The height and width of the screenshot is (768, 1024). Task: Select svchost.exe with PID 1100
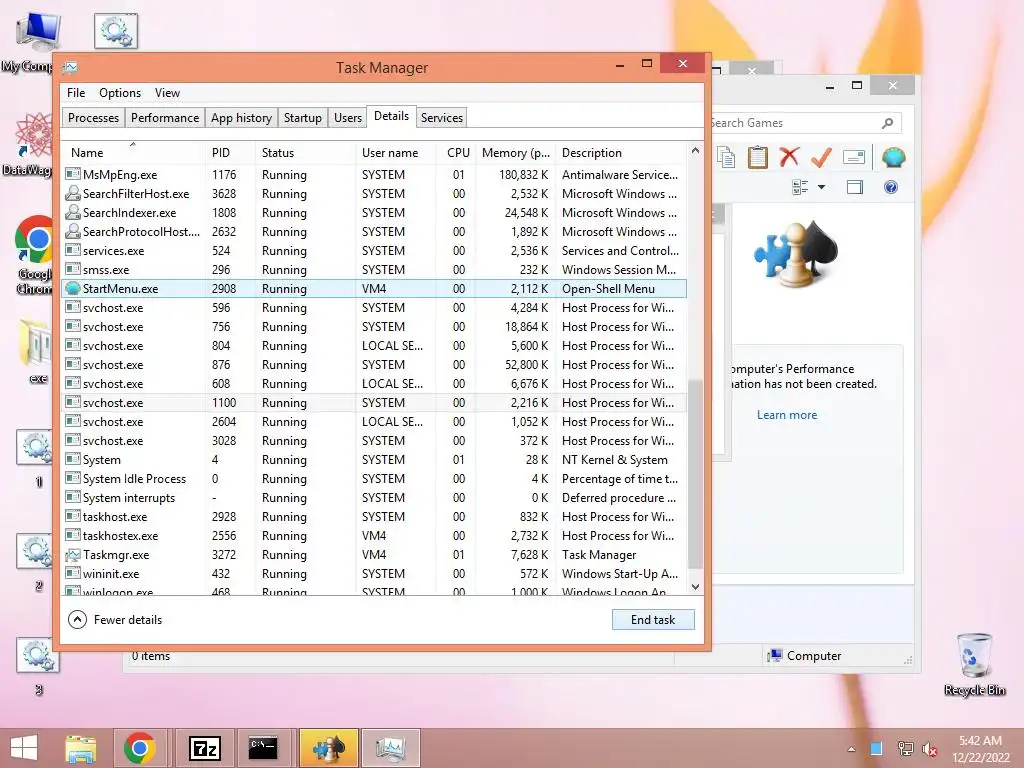coord(374,402)
